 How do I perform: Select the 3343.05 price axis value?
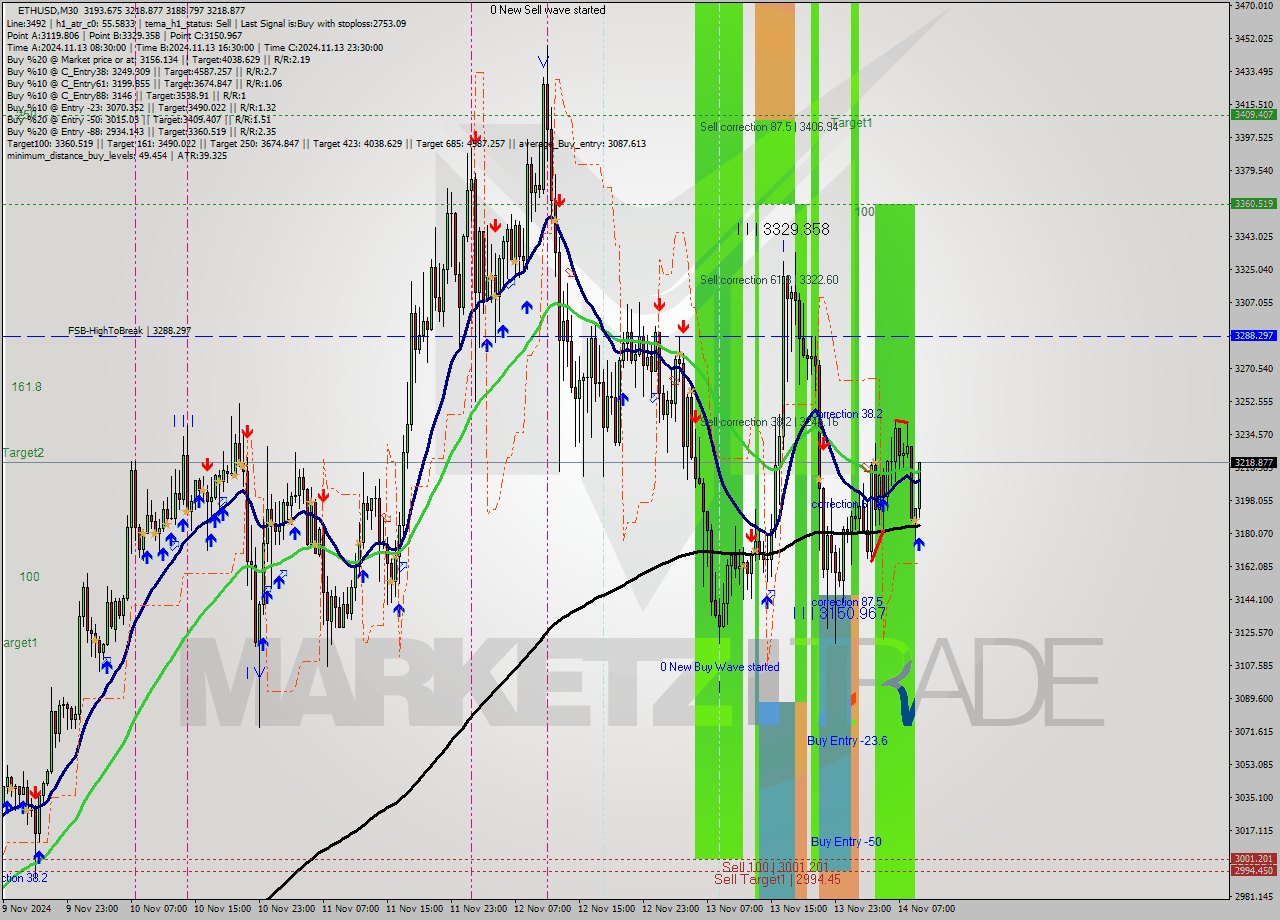1253,237
